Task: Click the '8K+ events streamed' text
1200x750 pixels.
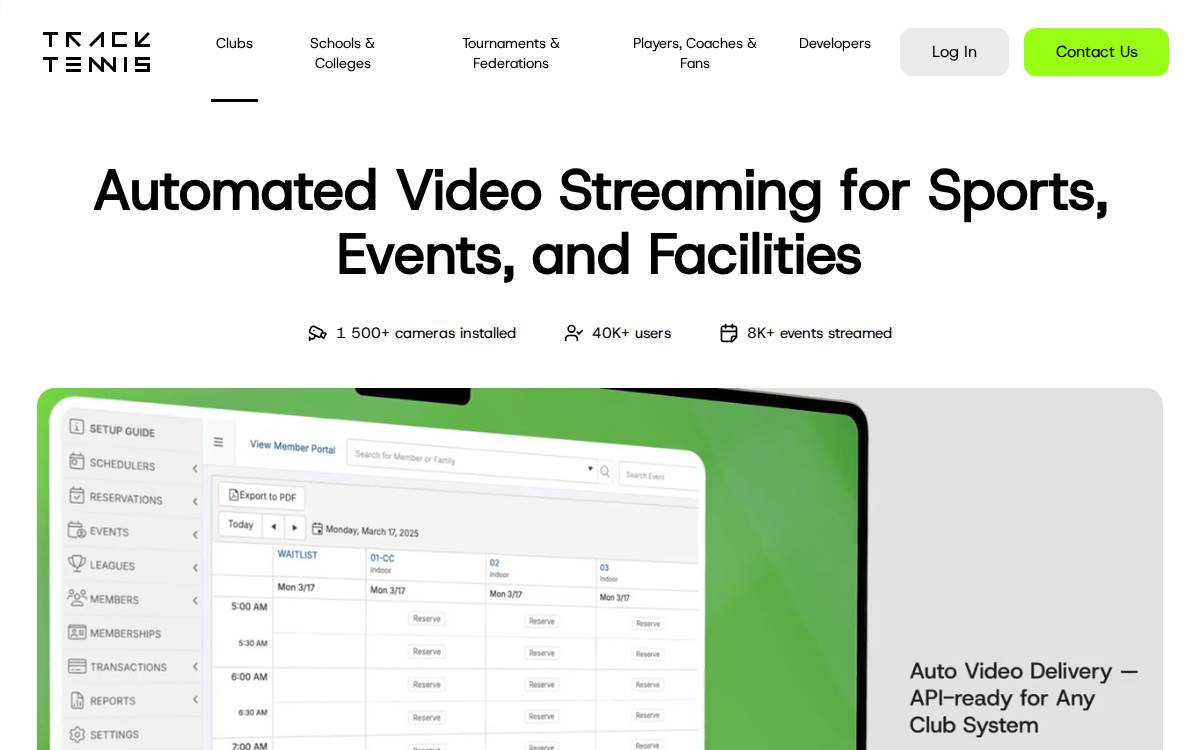Action: pyautogui.click(x=819, y=333)
